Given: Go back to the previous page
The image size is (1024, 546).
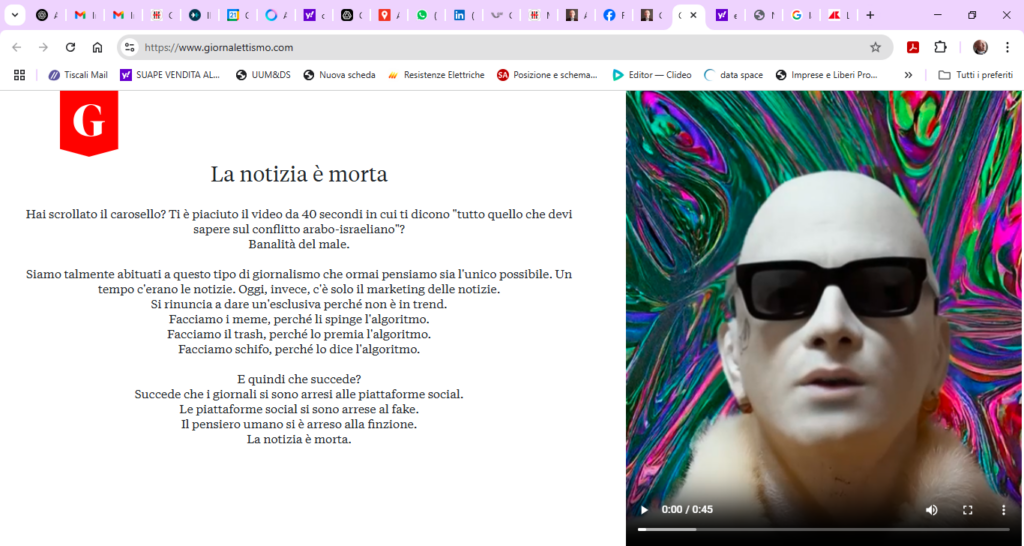Looking at the screenshot, I should coord(16,47).
